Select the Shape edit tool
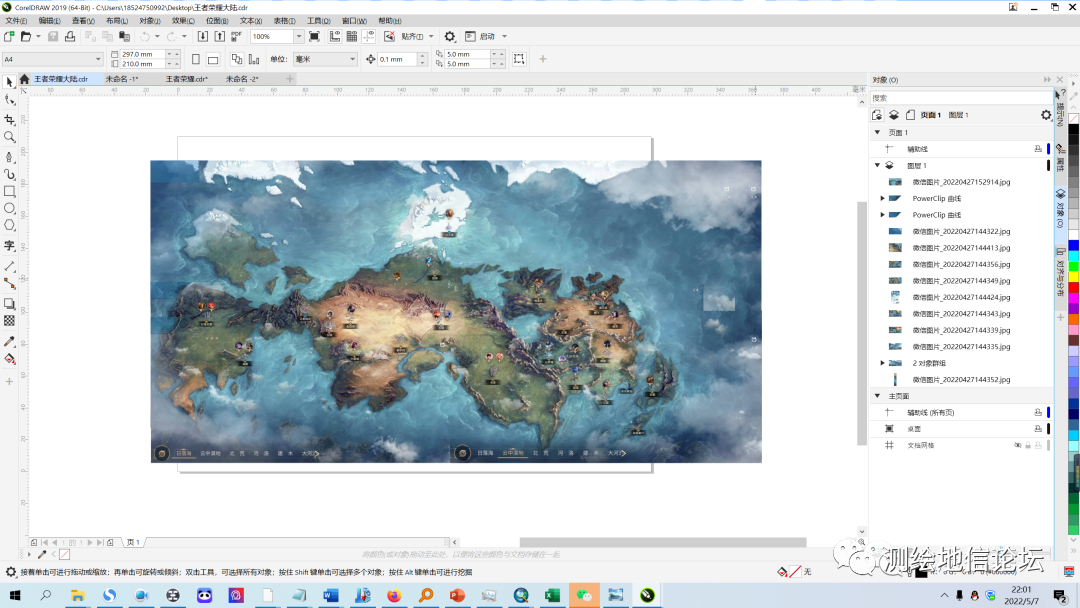This screenshot has height=608, width=1080. [10, 101]
